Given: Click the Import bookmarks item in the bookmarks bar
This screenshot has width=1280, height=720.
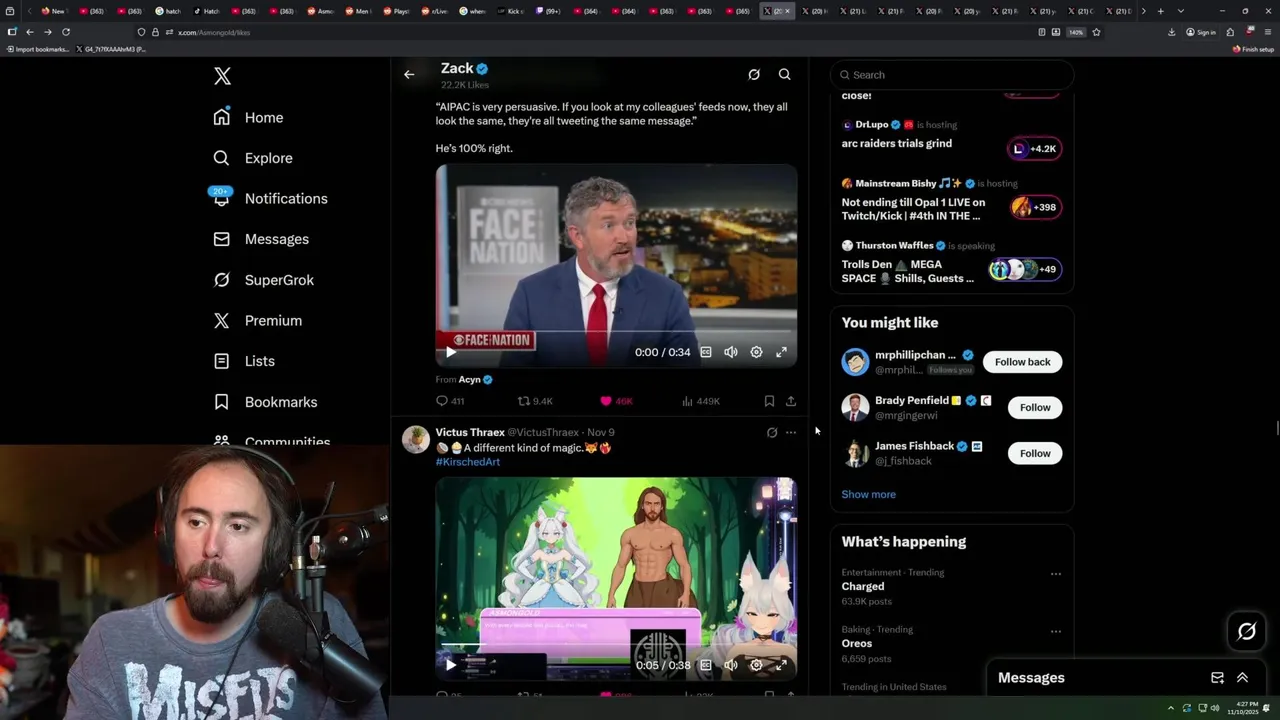Looking at the screenshot, I should click(x=38, y=49).
